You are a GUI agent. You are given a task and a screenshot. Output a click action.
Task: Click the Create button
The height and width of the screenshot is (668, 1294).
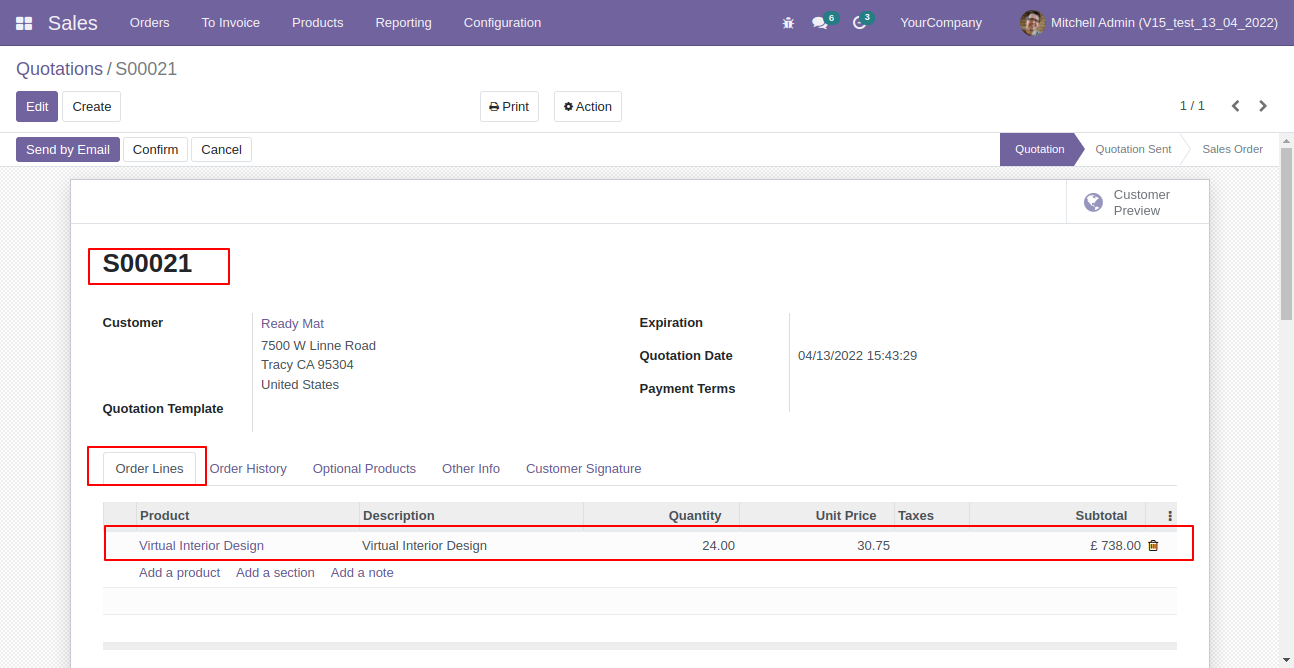point(92,107)
